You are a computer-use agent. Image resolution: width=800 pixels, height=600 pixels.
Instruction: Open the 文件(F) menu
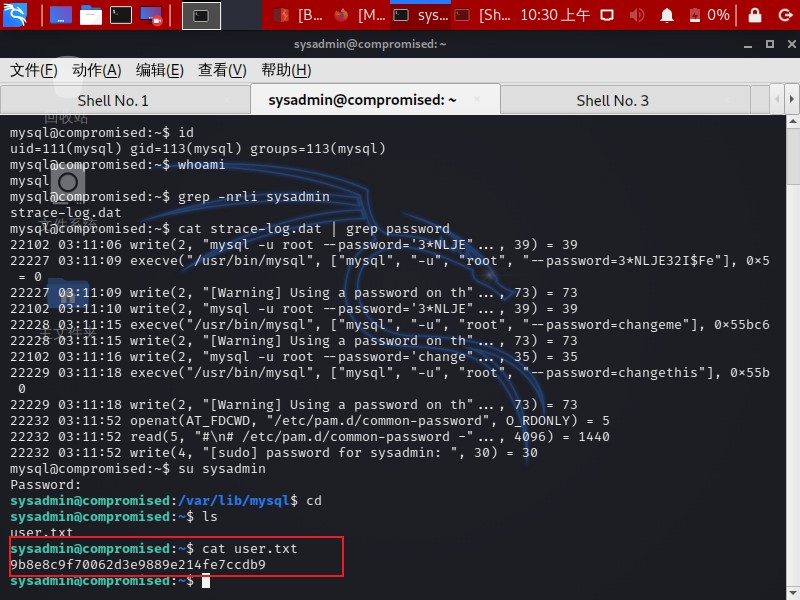34,70
